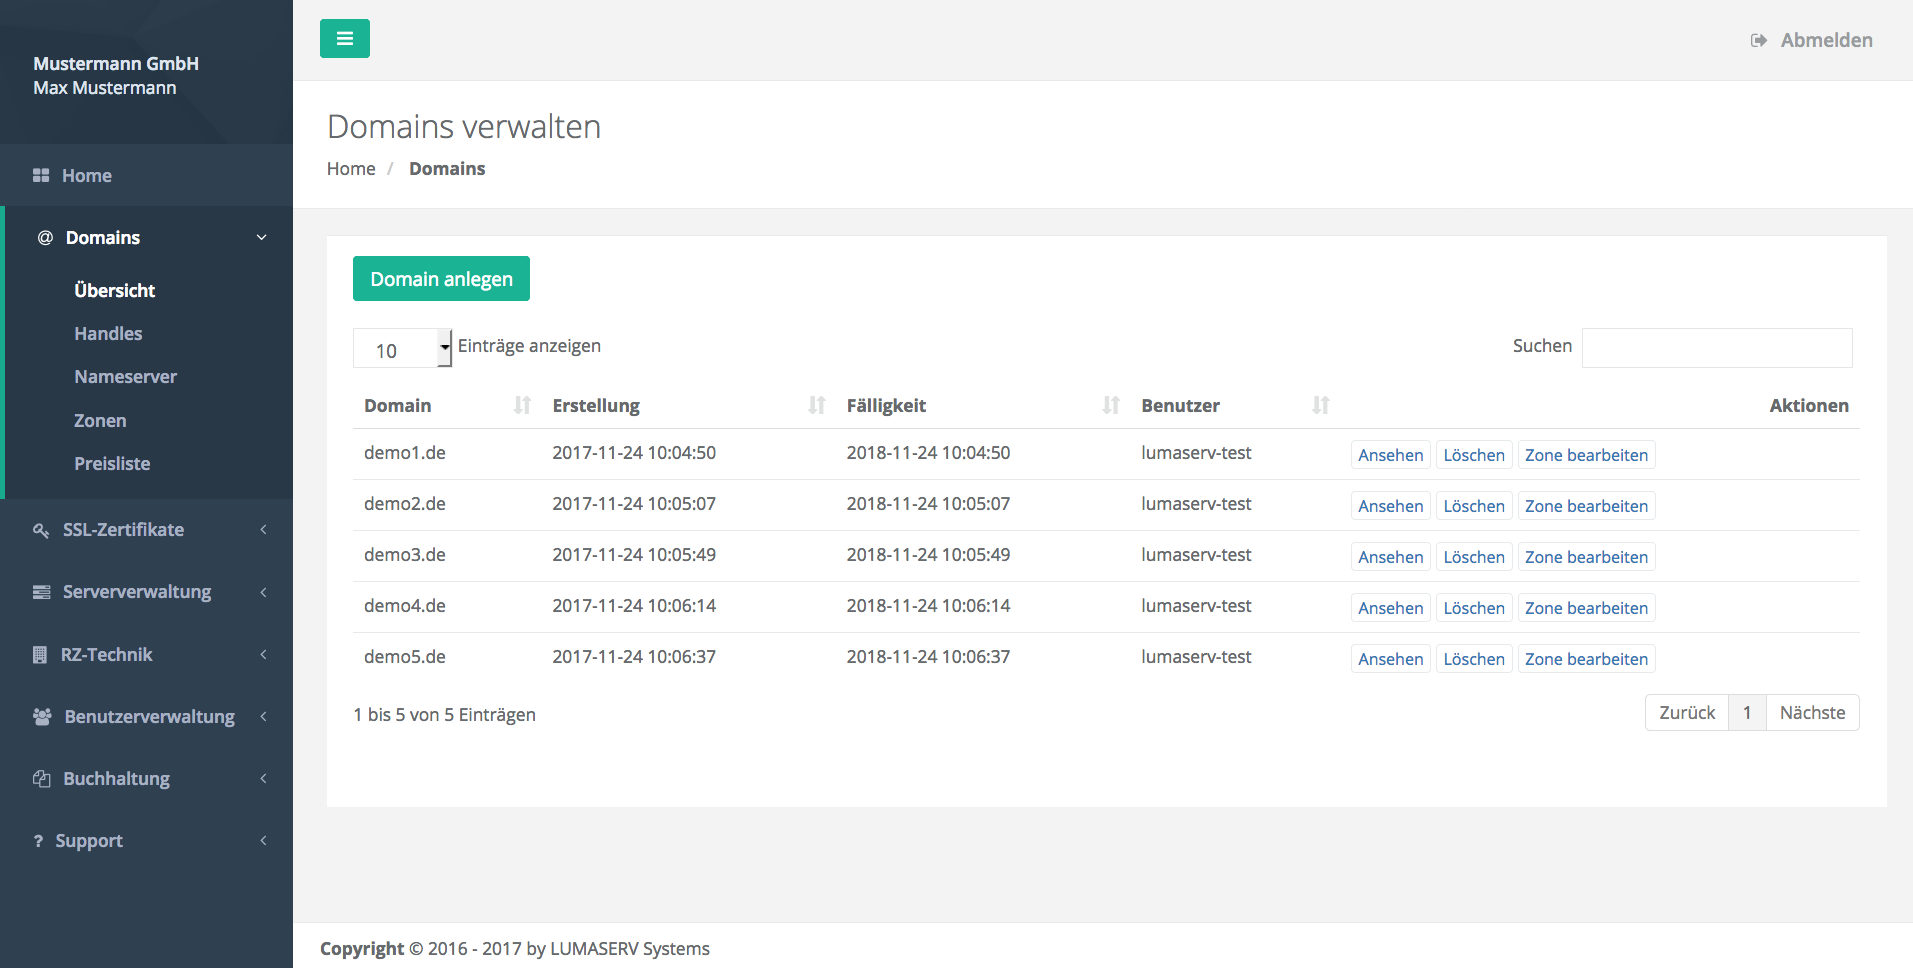The image size is (1913, 968).
Task: Click Zone bearbeiten for demo5.de
Action: point(1586,659)
